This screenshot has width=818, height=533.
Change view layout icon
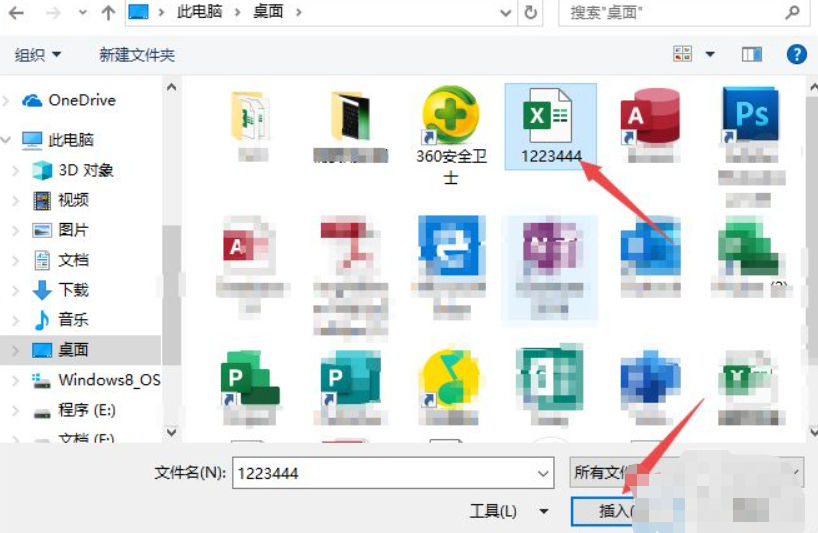(683, 54)
